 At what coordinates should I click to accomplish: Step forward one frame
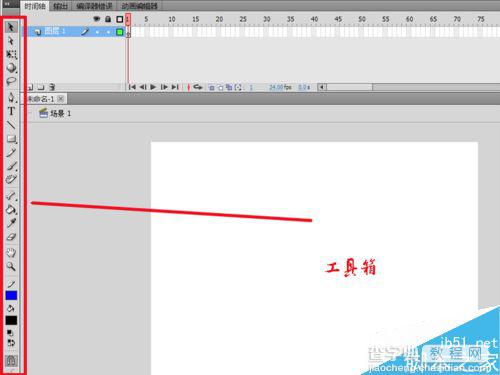164,87
